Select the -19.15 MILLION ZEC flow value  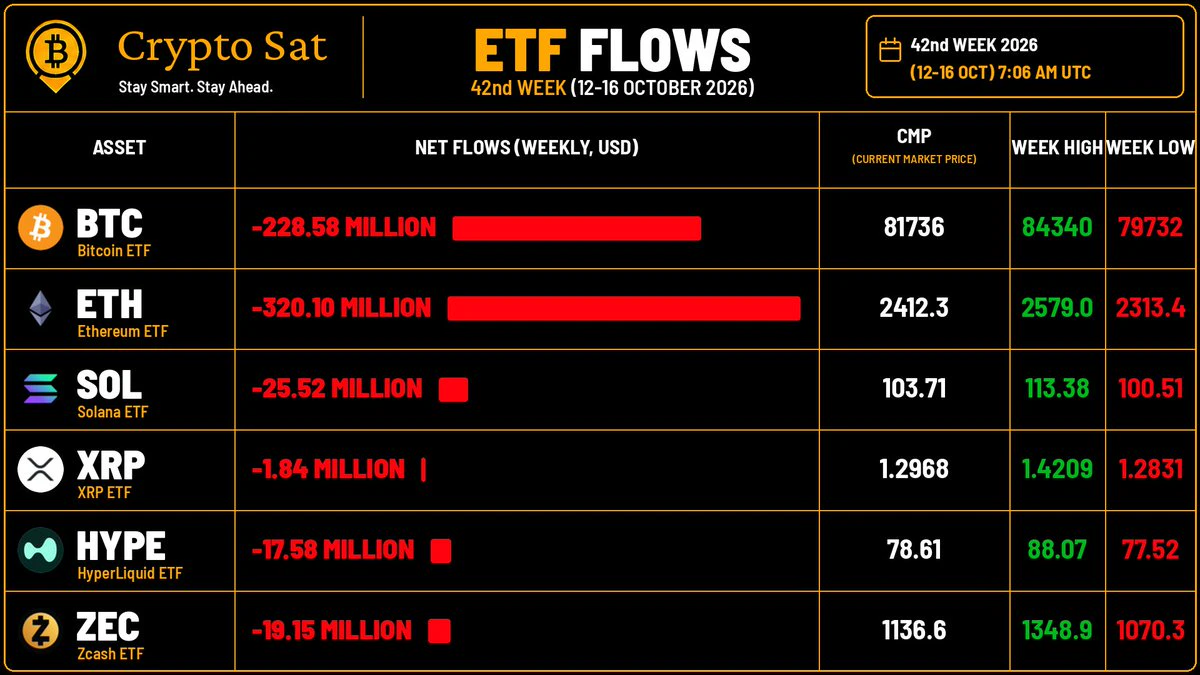(x=331, y=631)
